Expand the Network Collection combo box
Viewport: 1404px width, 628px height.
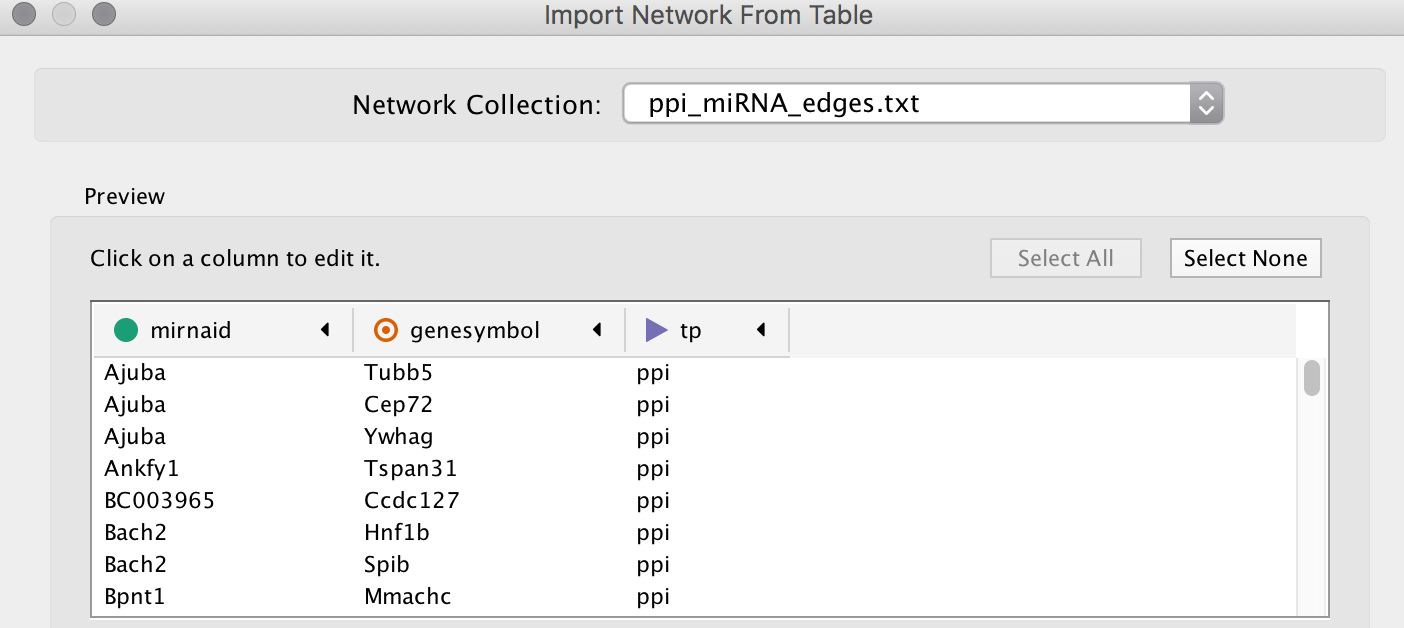pyautogui.click(x=1206, y=103)
